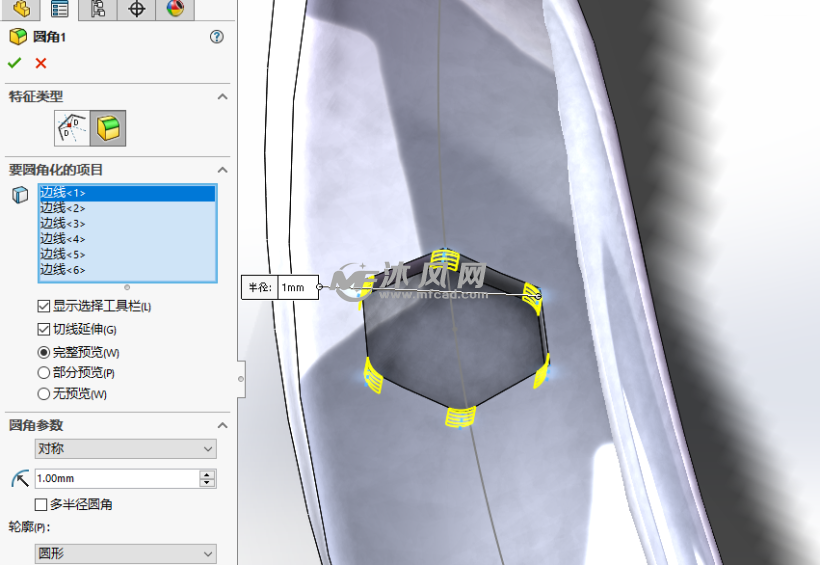Enable 多半径圆角 checkbox
Screen dimensions: 820x565
(x=41, y=504)
